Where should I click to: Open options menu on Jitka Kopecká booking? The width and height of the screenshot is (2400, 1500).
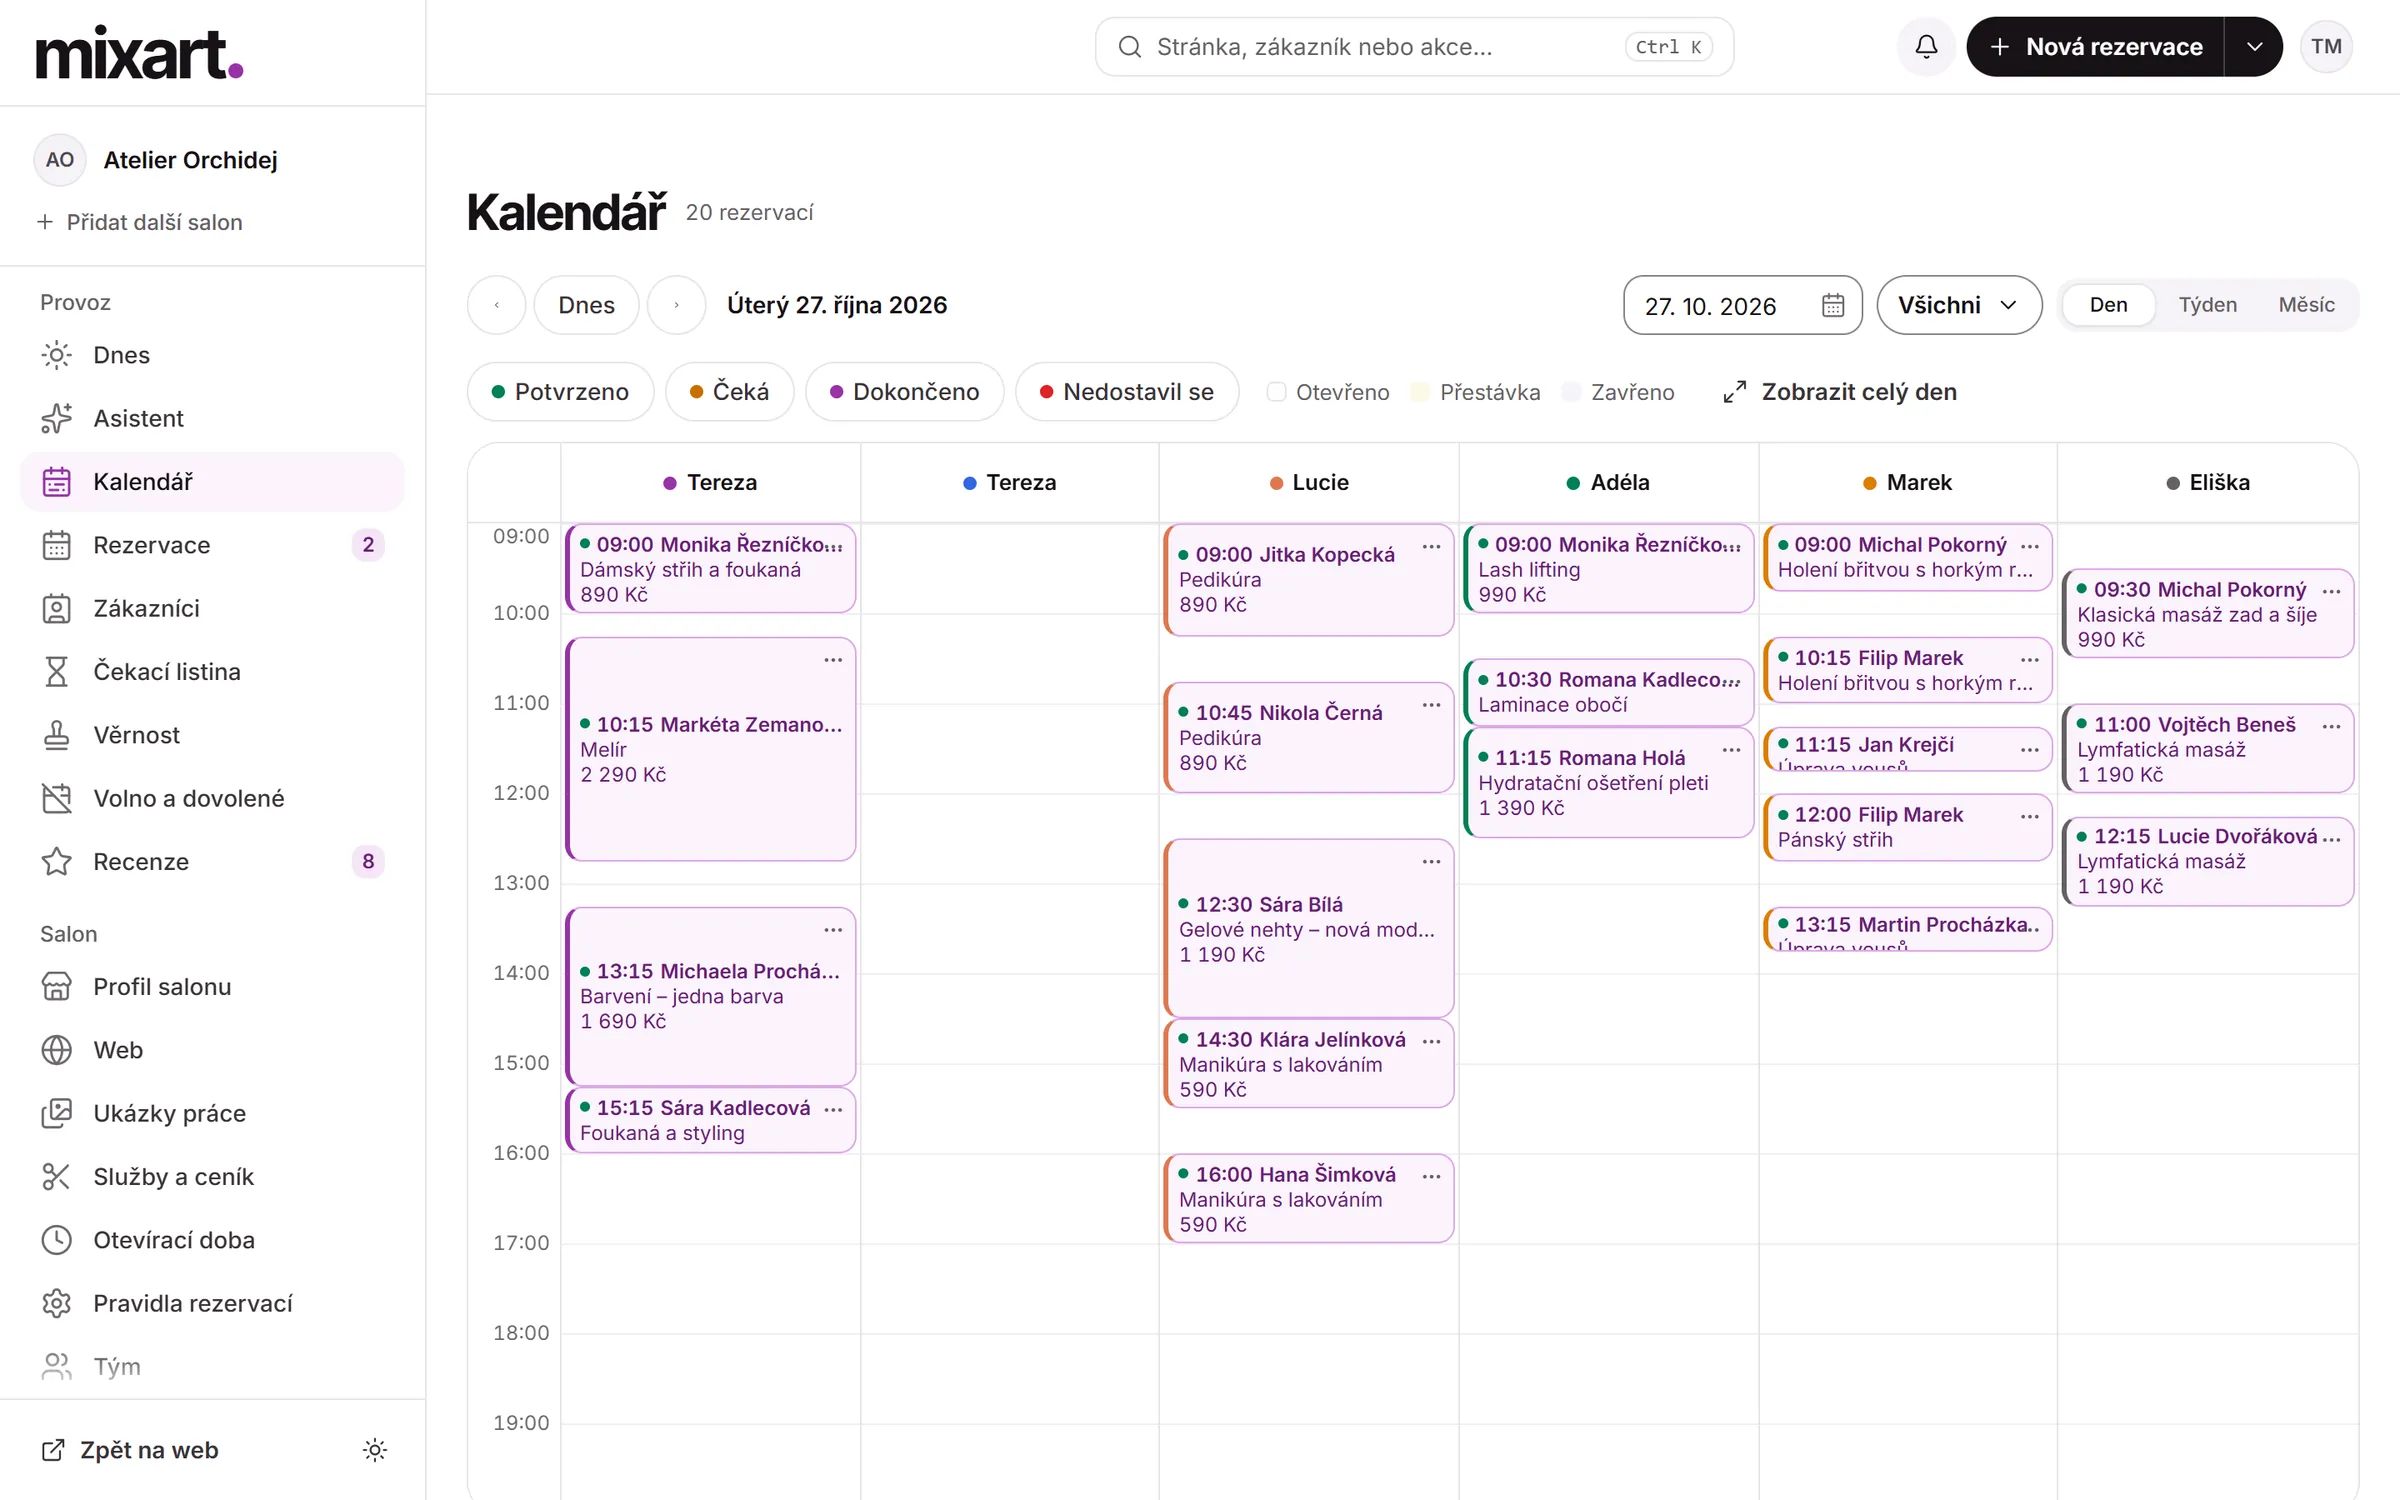[1431, 547]
